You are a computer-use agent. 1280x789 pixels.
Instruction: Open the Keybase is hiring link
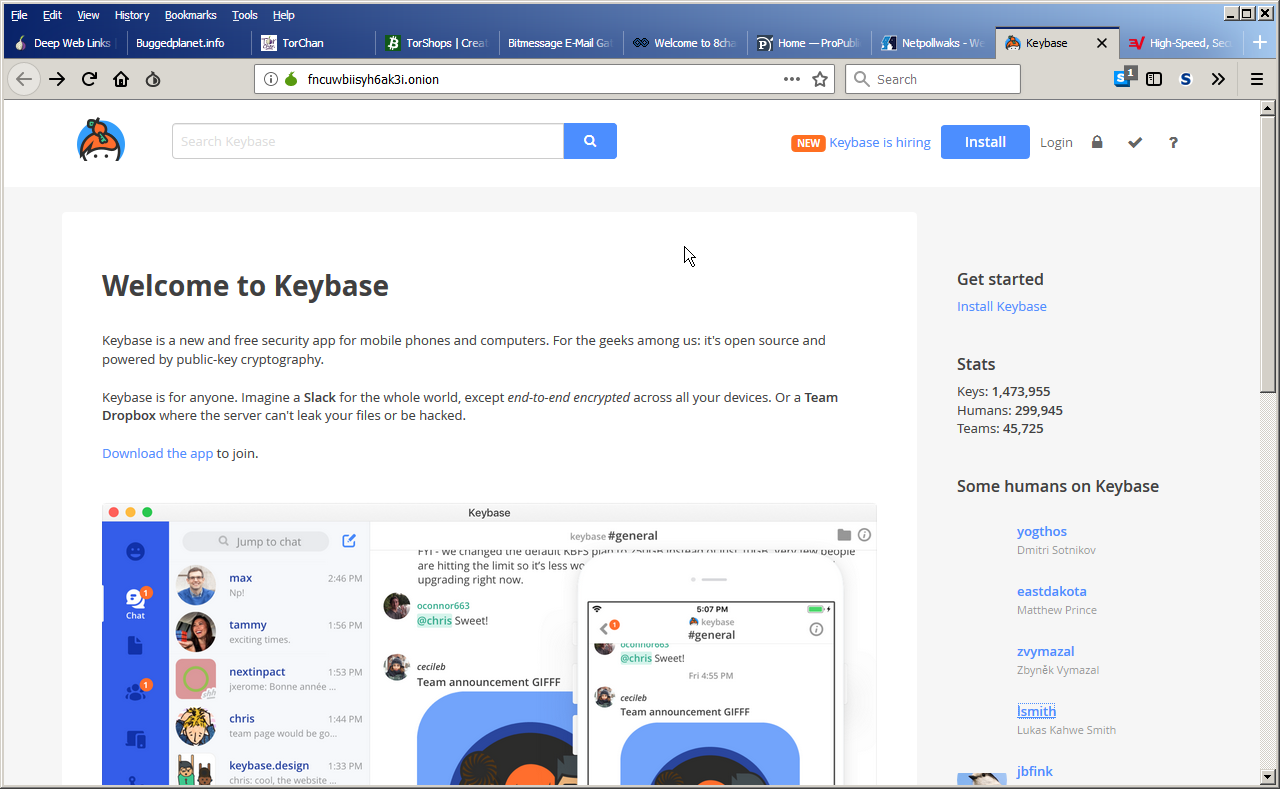click(880, 142)
